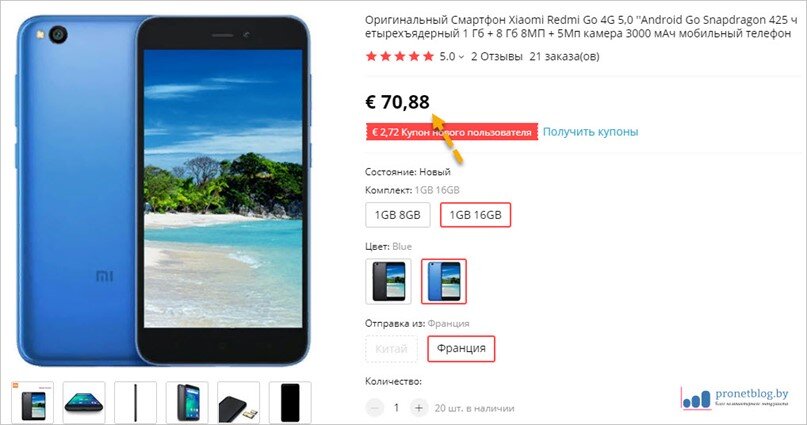Click the red new user coupon badge

coord(452,132)
